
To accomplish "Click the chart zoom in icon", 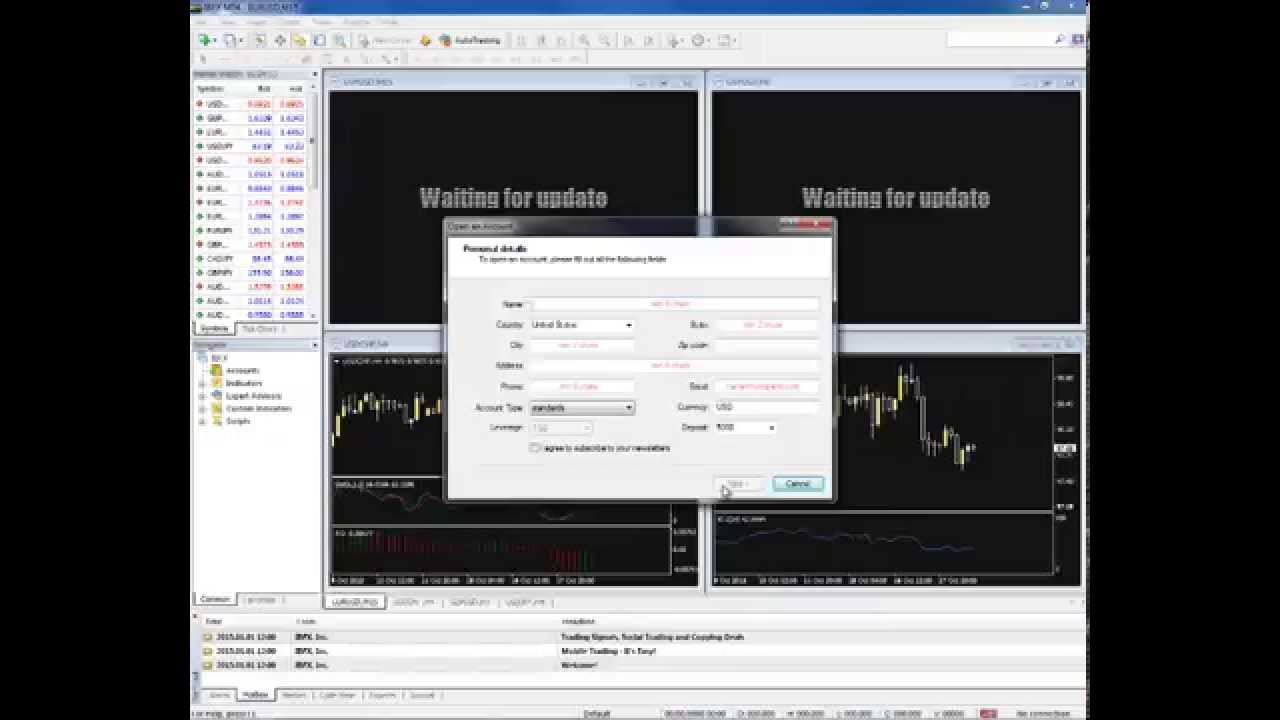I will coord(583,40).
